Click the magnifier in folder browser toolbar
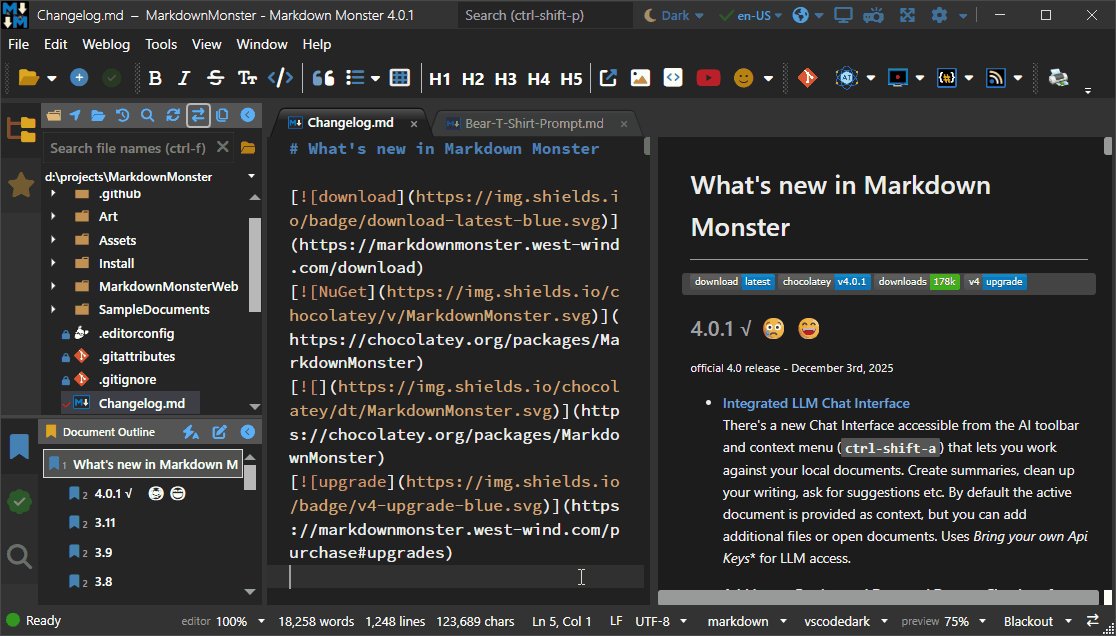Image resolution: width=1116 pixels, height=636 pixels. [147, 115]
